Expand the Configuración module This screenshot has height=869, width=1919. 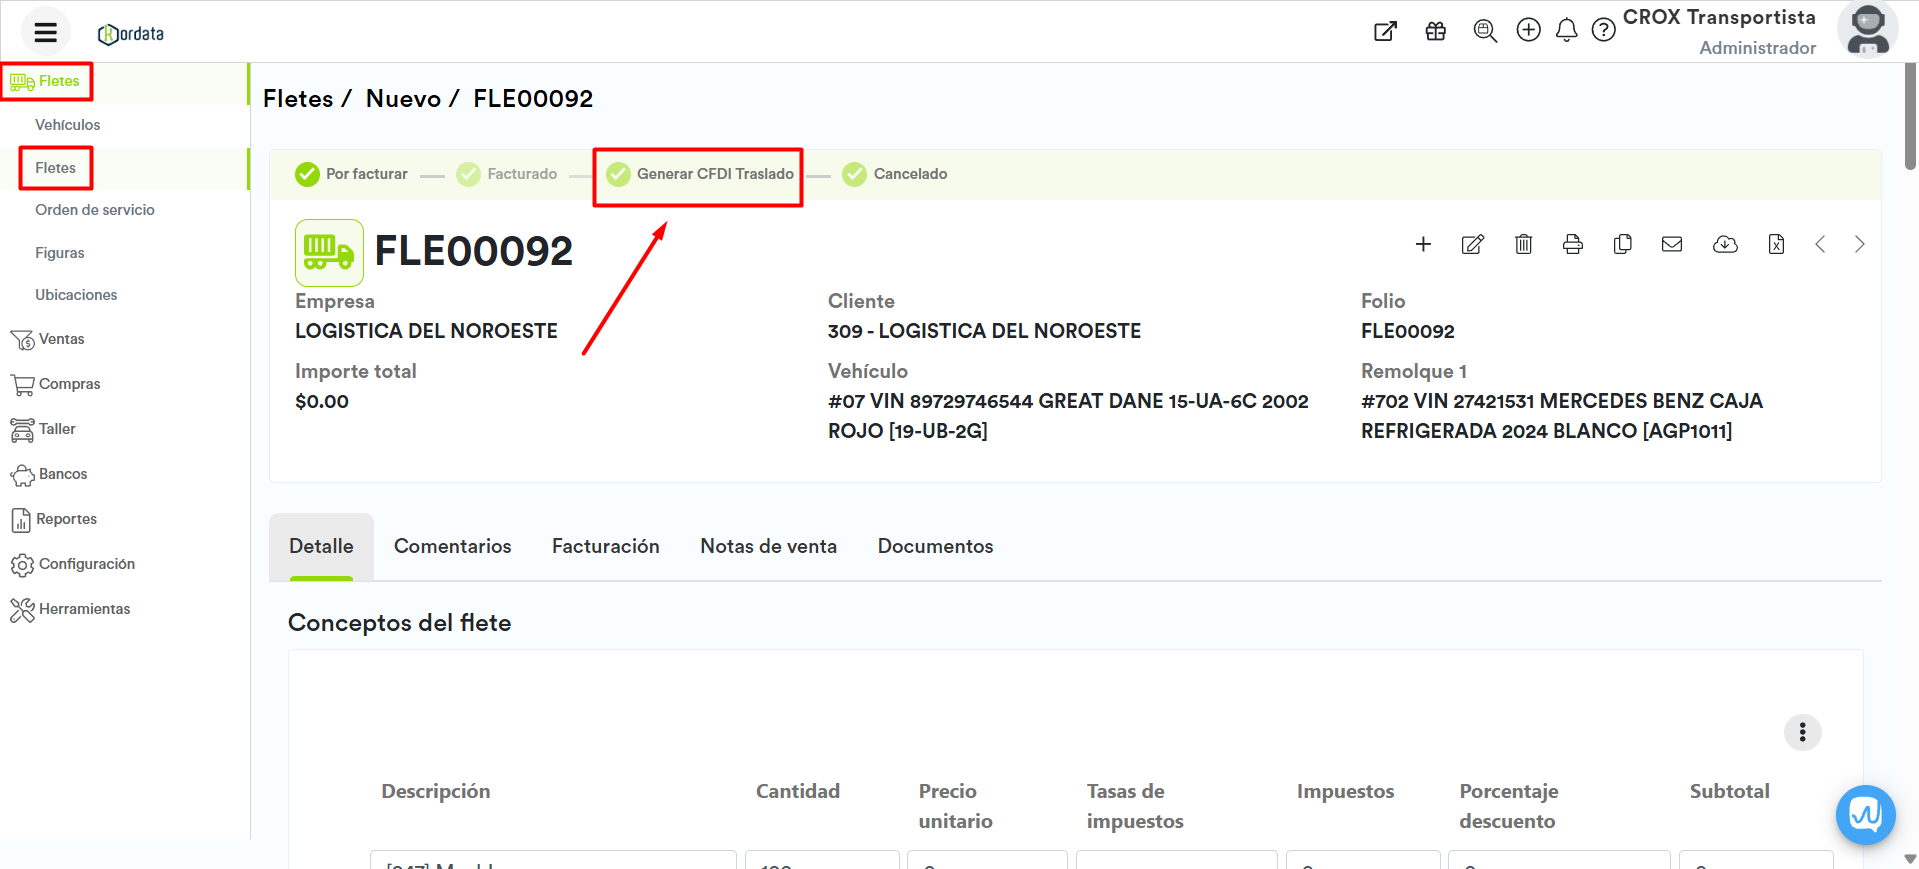click(x=72, y=564)
